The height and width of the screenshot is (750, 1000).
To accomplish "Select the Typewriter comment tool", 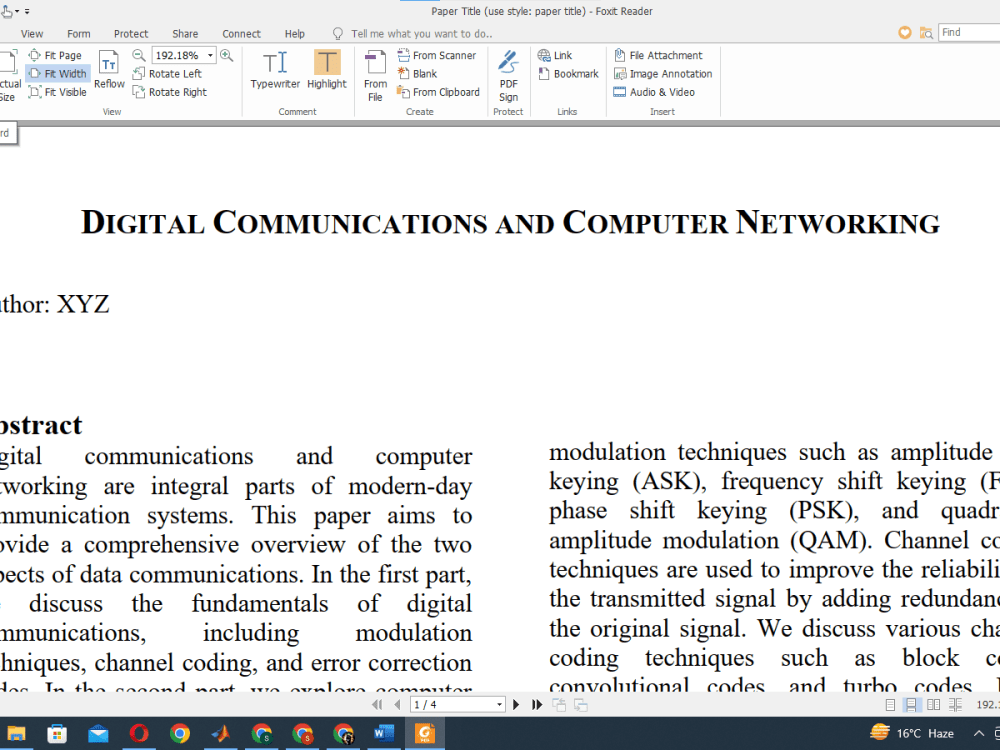I will pyautogui.click(x=275, y=70).
